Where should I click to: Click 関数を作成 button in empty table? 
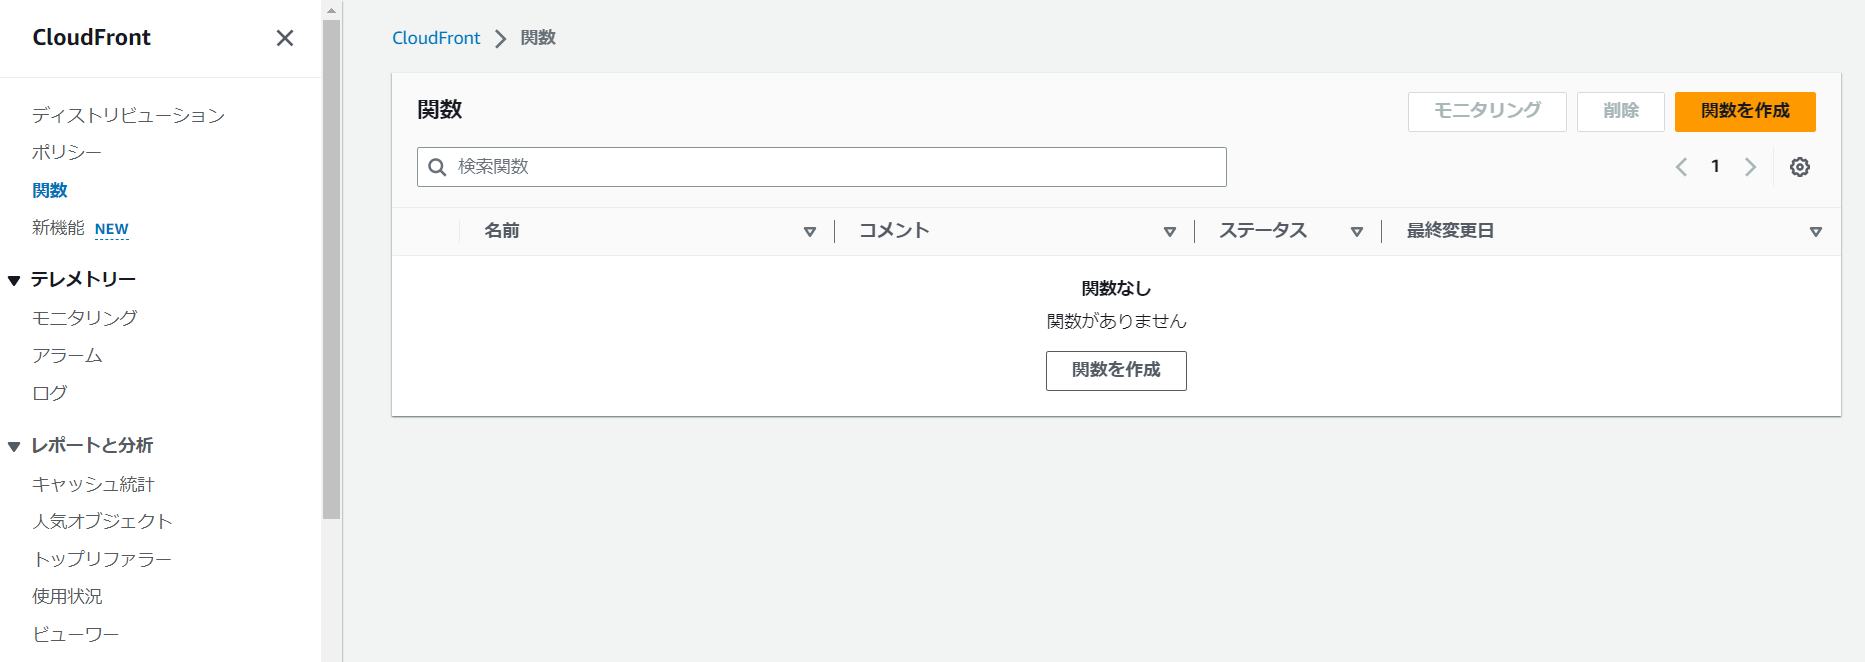pyautogui.click(x=1116, y=370)
